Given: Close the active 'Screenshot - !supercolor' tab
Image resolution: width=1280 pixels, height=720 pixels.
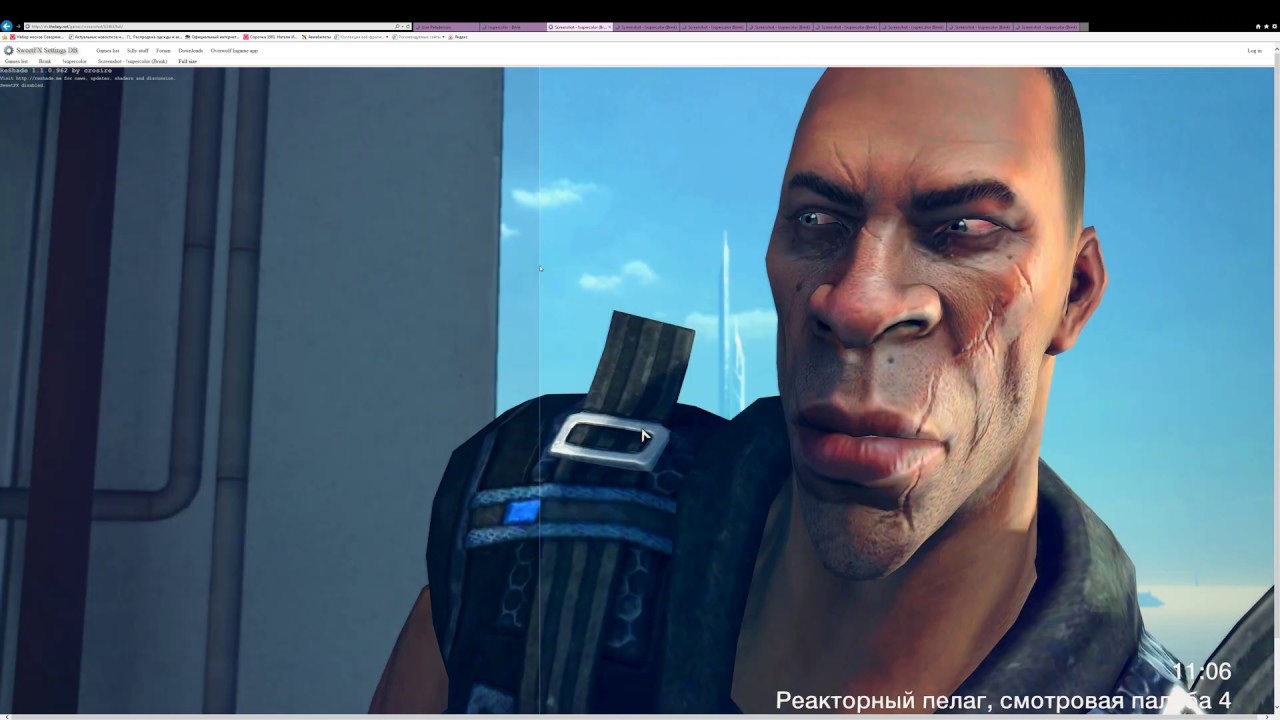Looking at the screenshot, I should point(609,27).
